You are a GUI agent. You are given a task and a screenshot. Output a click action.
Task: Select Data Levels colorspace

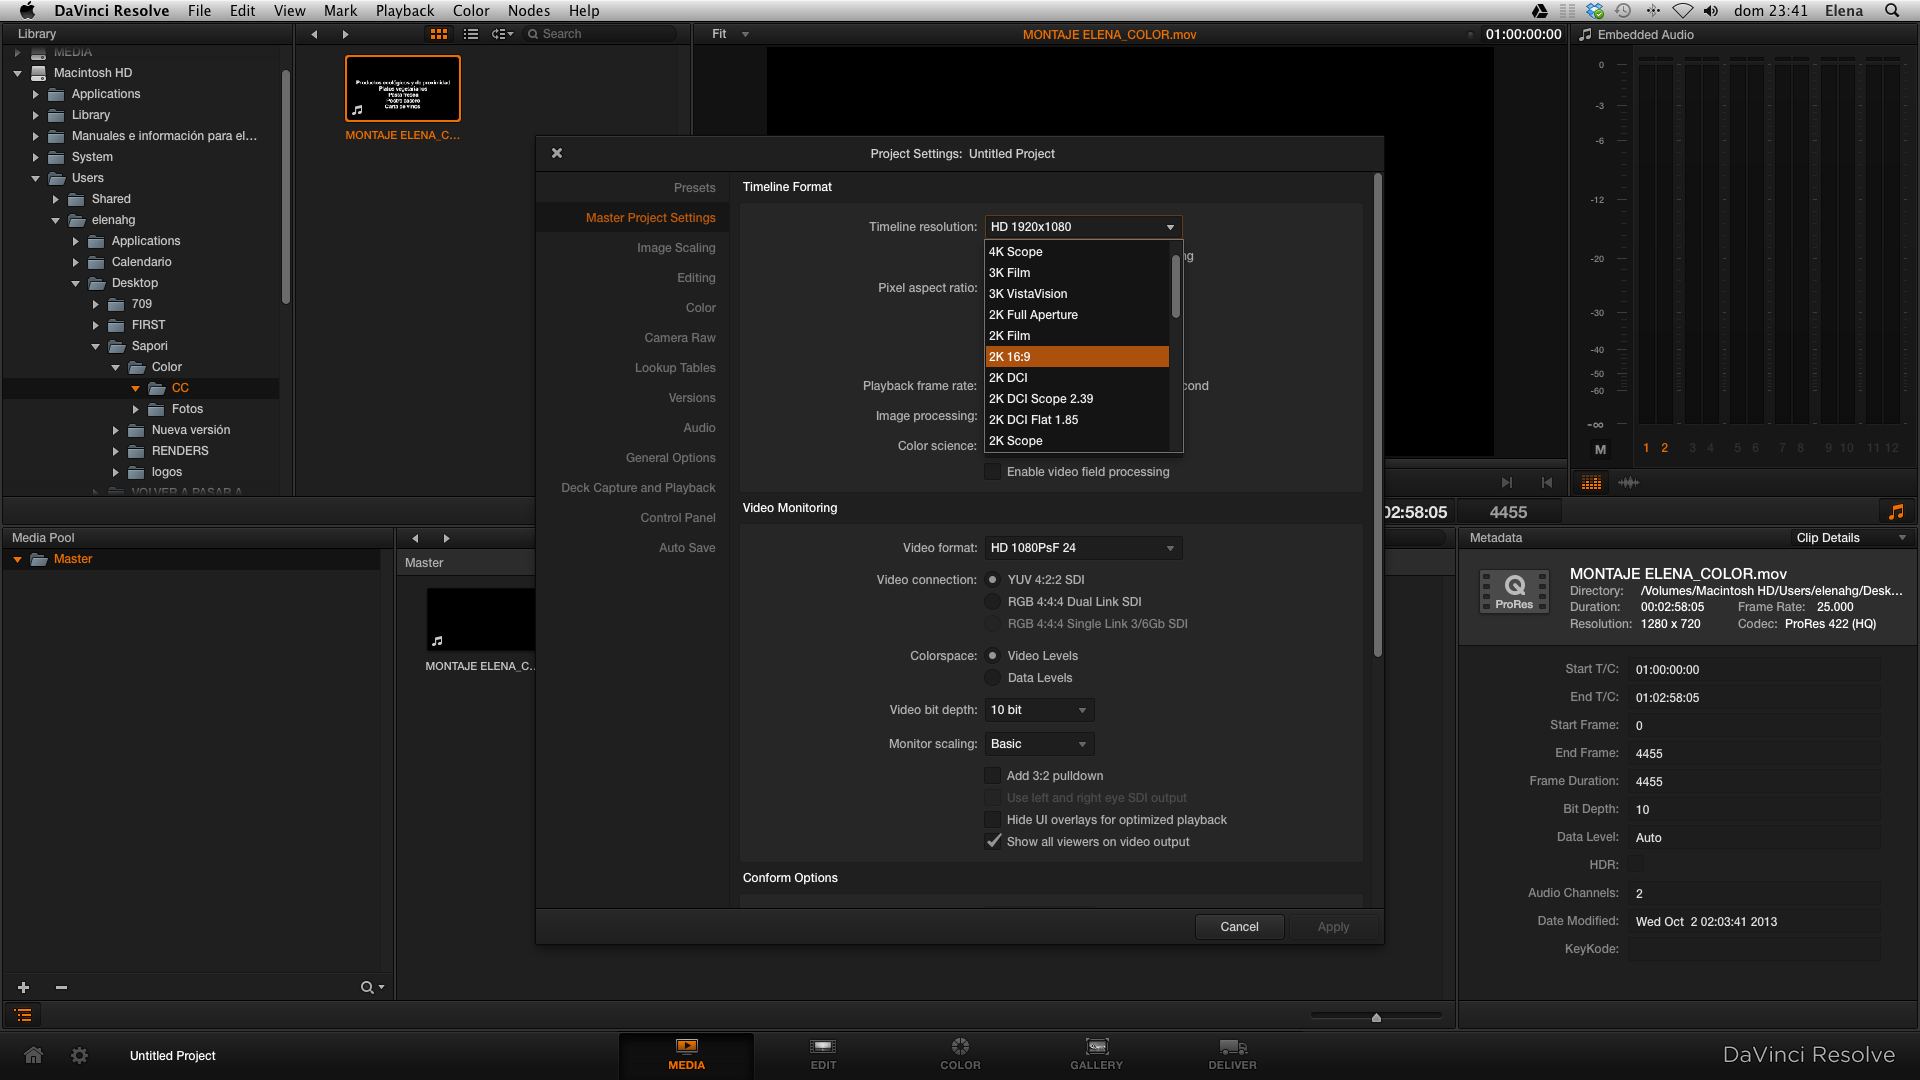click(993, 678)
